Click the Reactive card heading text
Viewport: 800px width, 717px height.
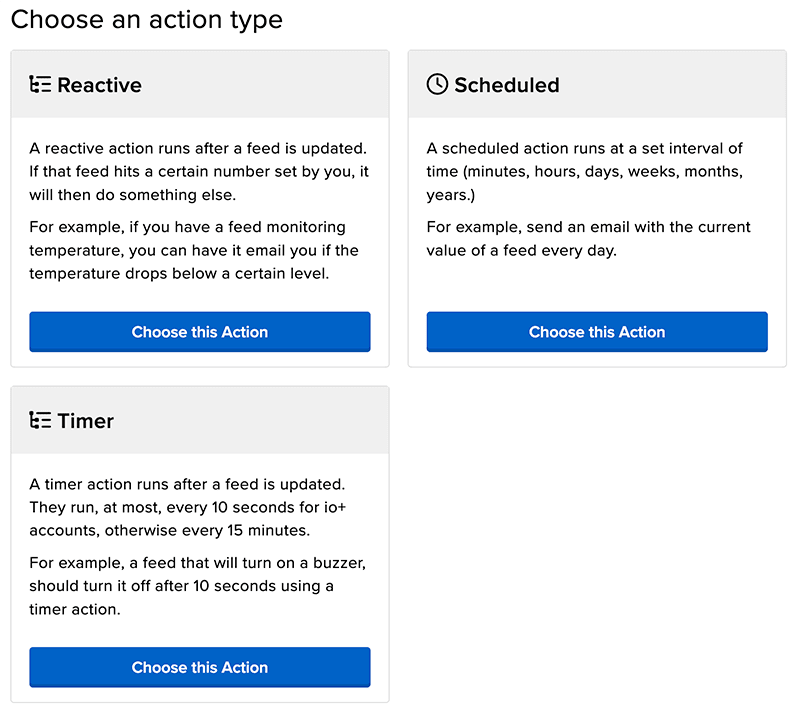pos(99,85)
